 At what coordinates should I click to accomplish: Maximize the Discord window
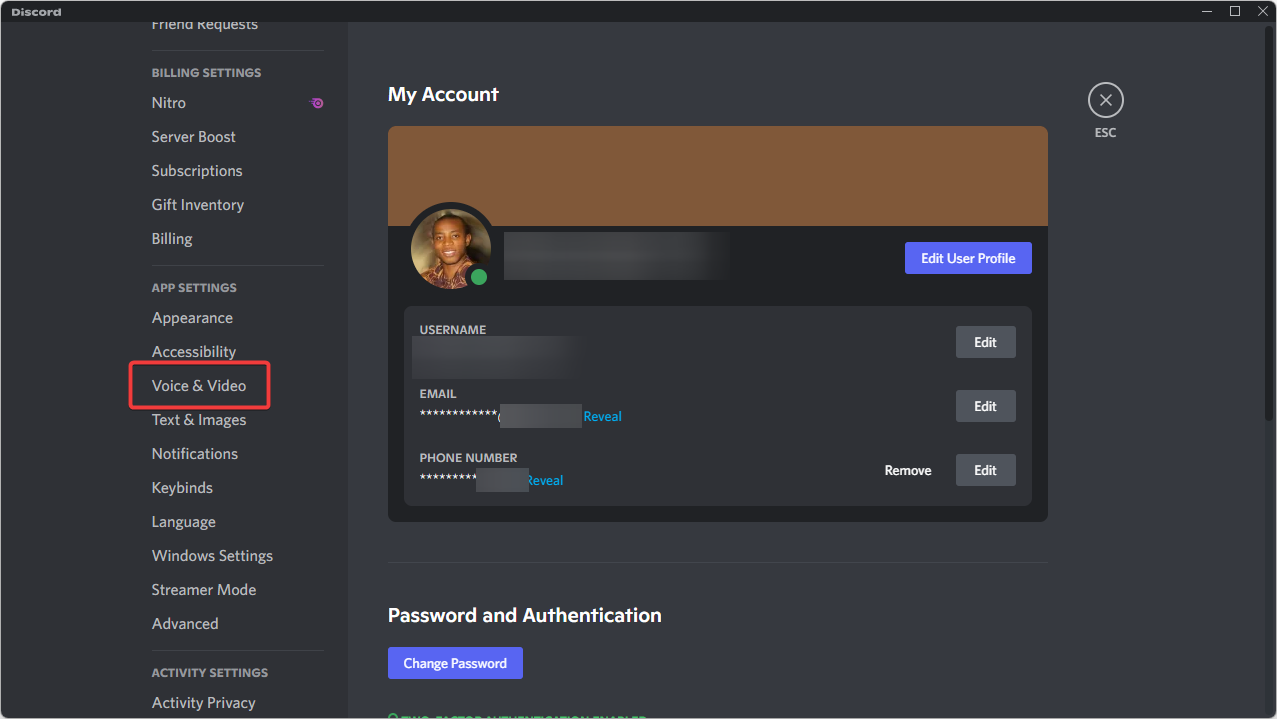click(1235, 11)
